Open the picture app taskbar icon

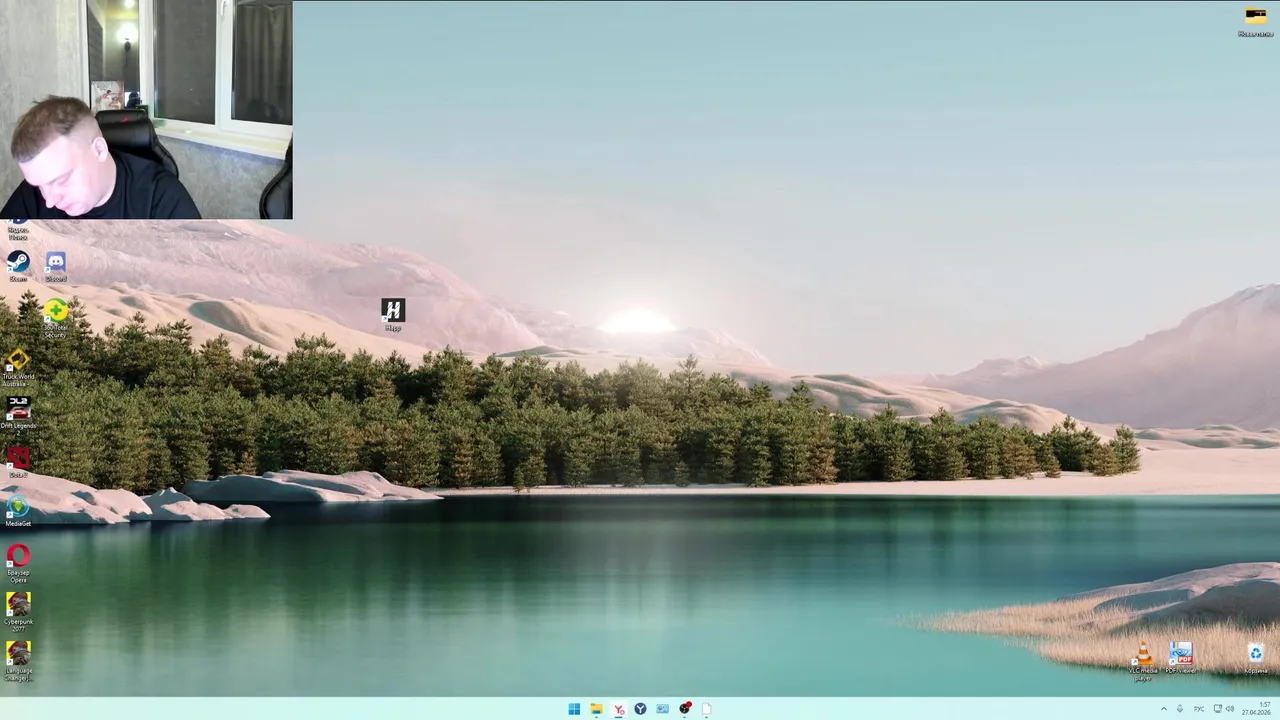(662, 709)
